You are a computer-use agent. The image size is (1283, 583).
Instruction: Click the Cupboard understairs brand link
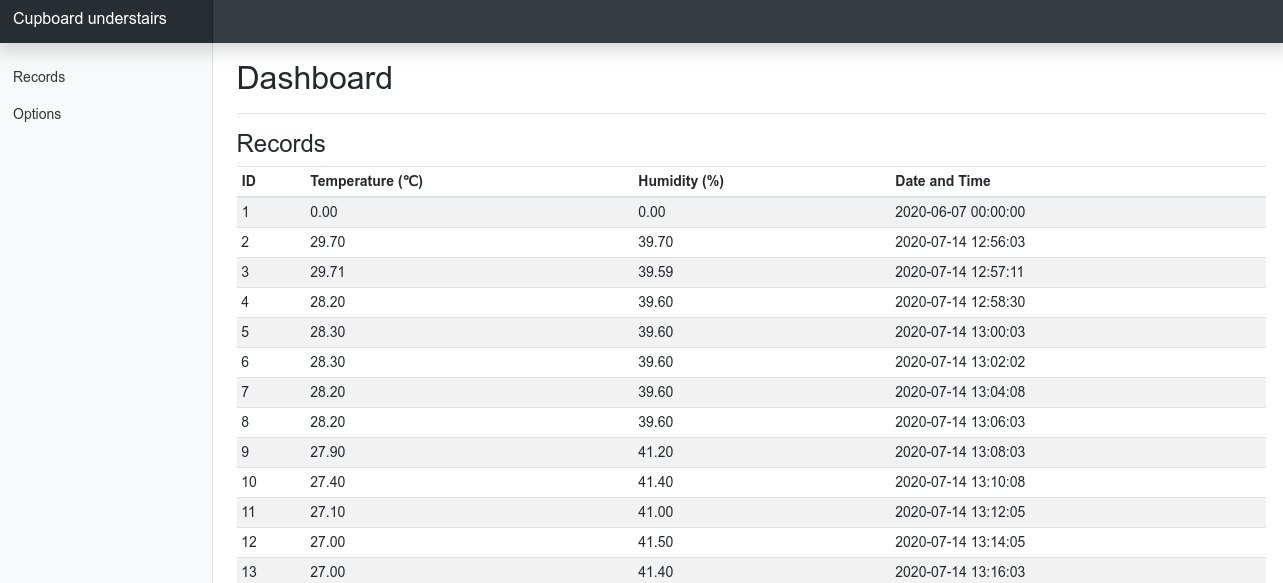[90, 19]
